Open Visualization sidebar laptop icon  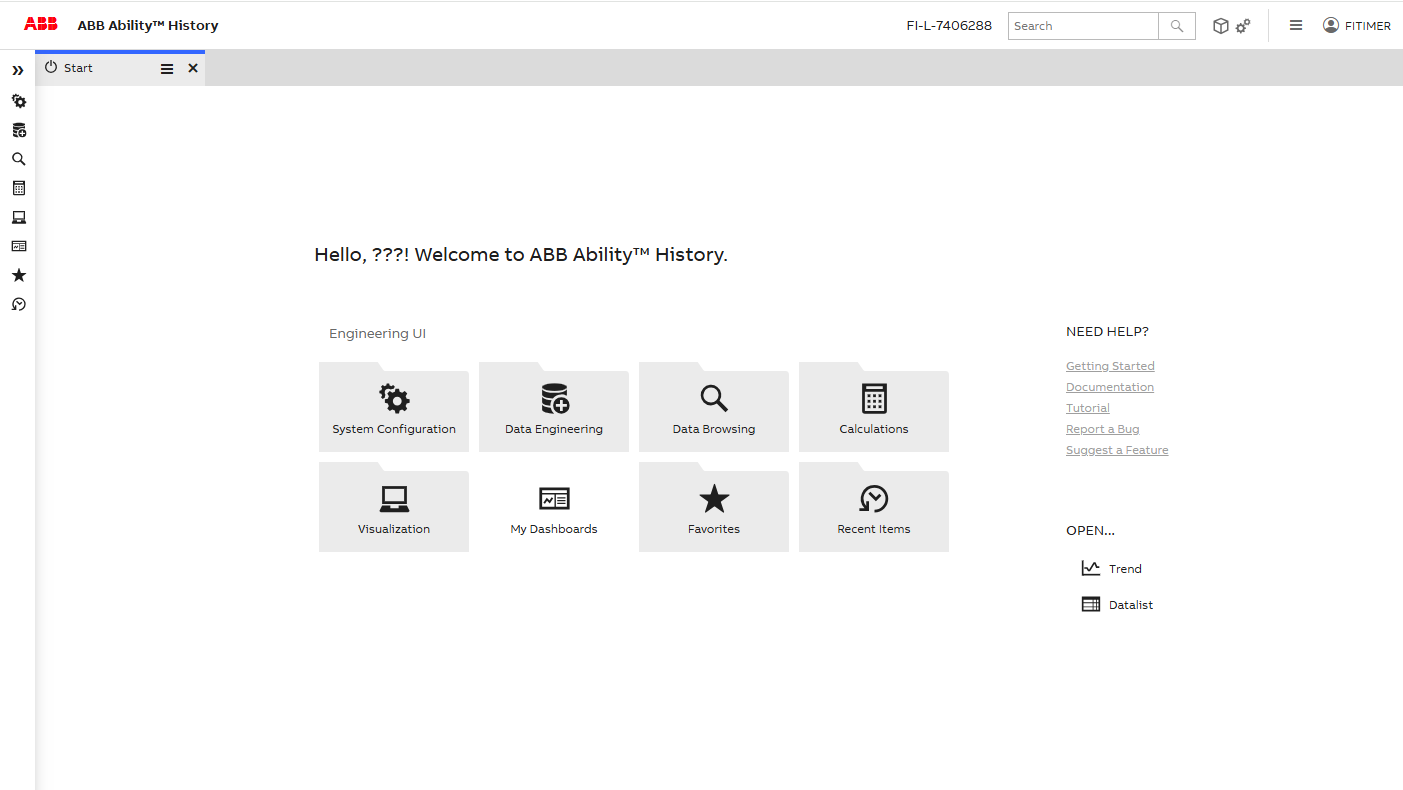pyautogui.click(x=18, y=217)
